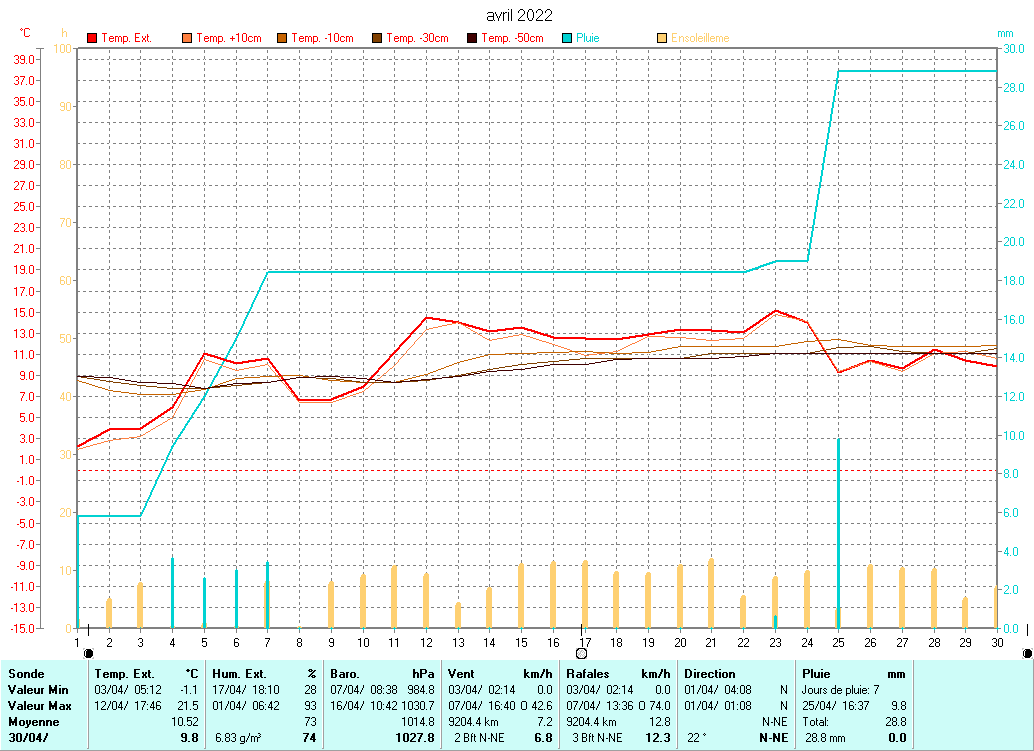This screenshot has width=1034, height=751.
Task: Click the orange Temp. +10cm legend swatch
Action: click(x=188, y=38)
